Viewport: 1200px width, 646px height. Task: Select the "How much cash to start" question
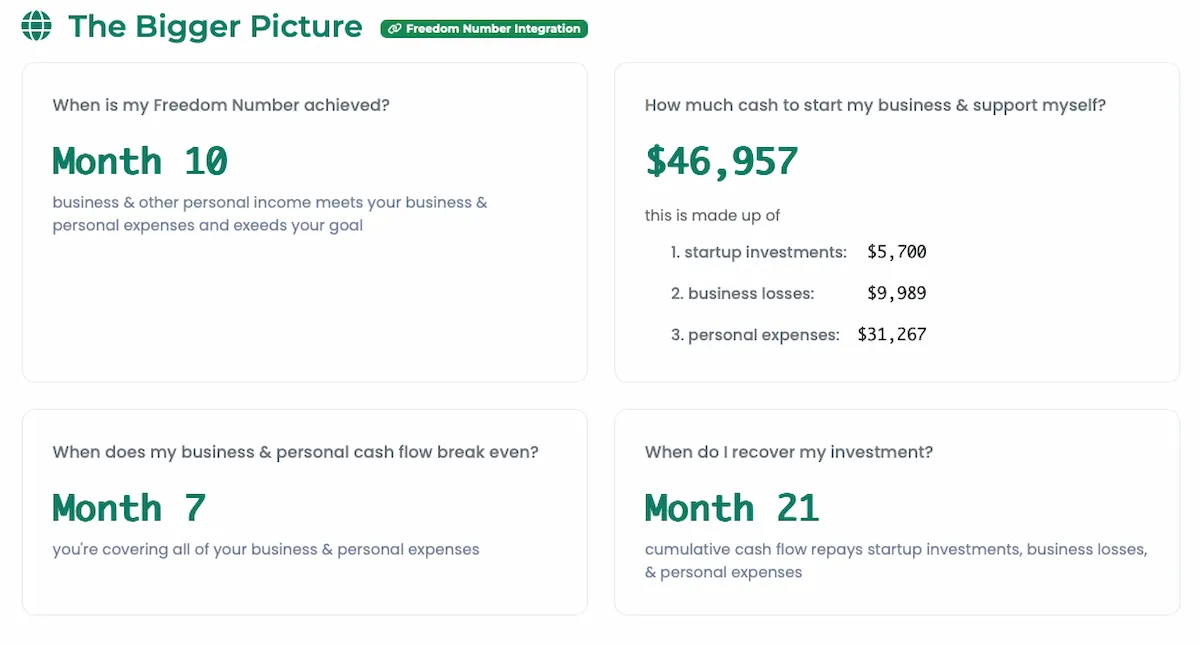[x=875, y=105]
